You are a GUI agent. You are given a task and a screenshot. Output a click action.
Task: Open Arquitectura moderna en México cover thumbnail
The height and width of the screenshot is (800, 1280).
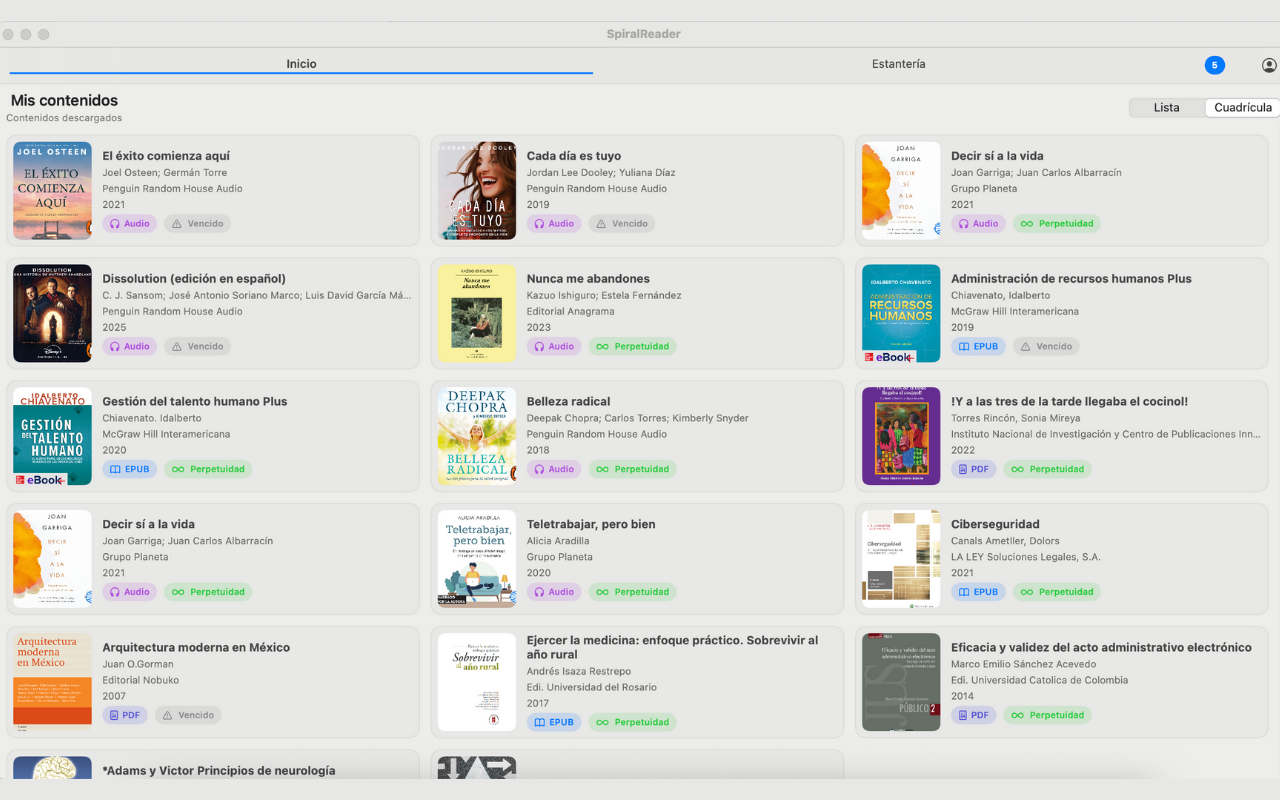(52, 682)
